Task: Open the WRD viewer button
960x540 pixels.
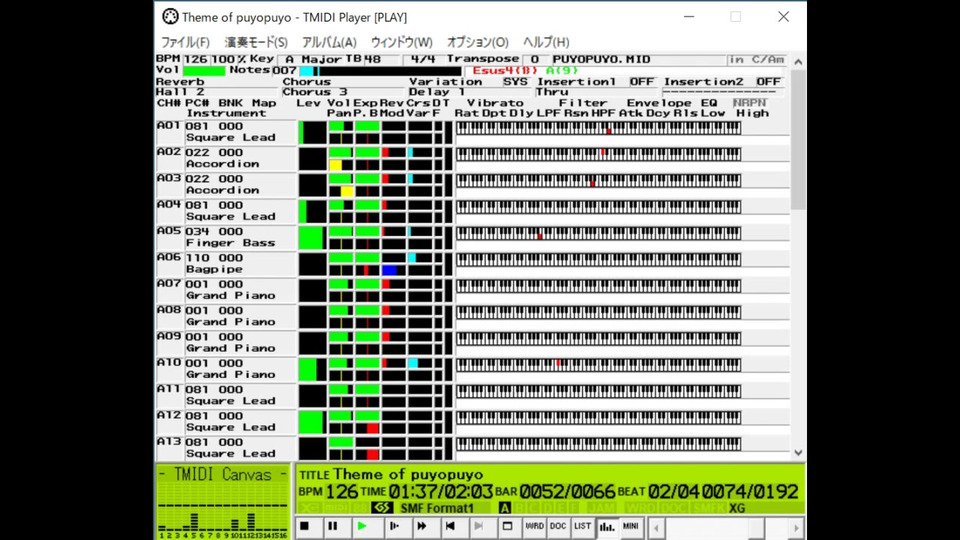Action: coord(534,527)
